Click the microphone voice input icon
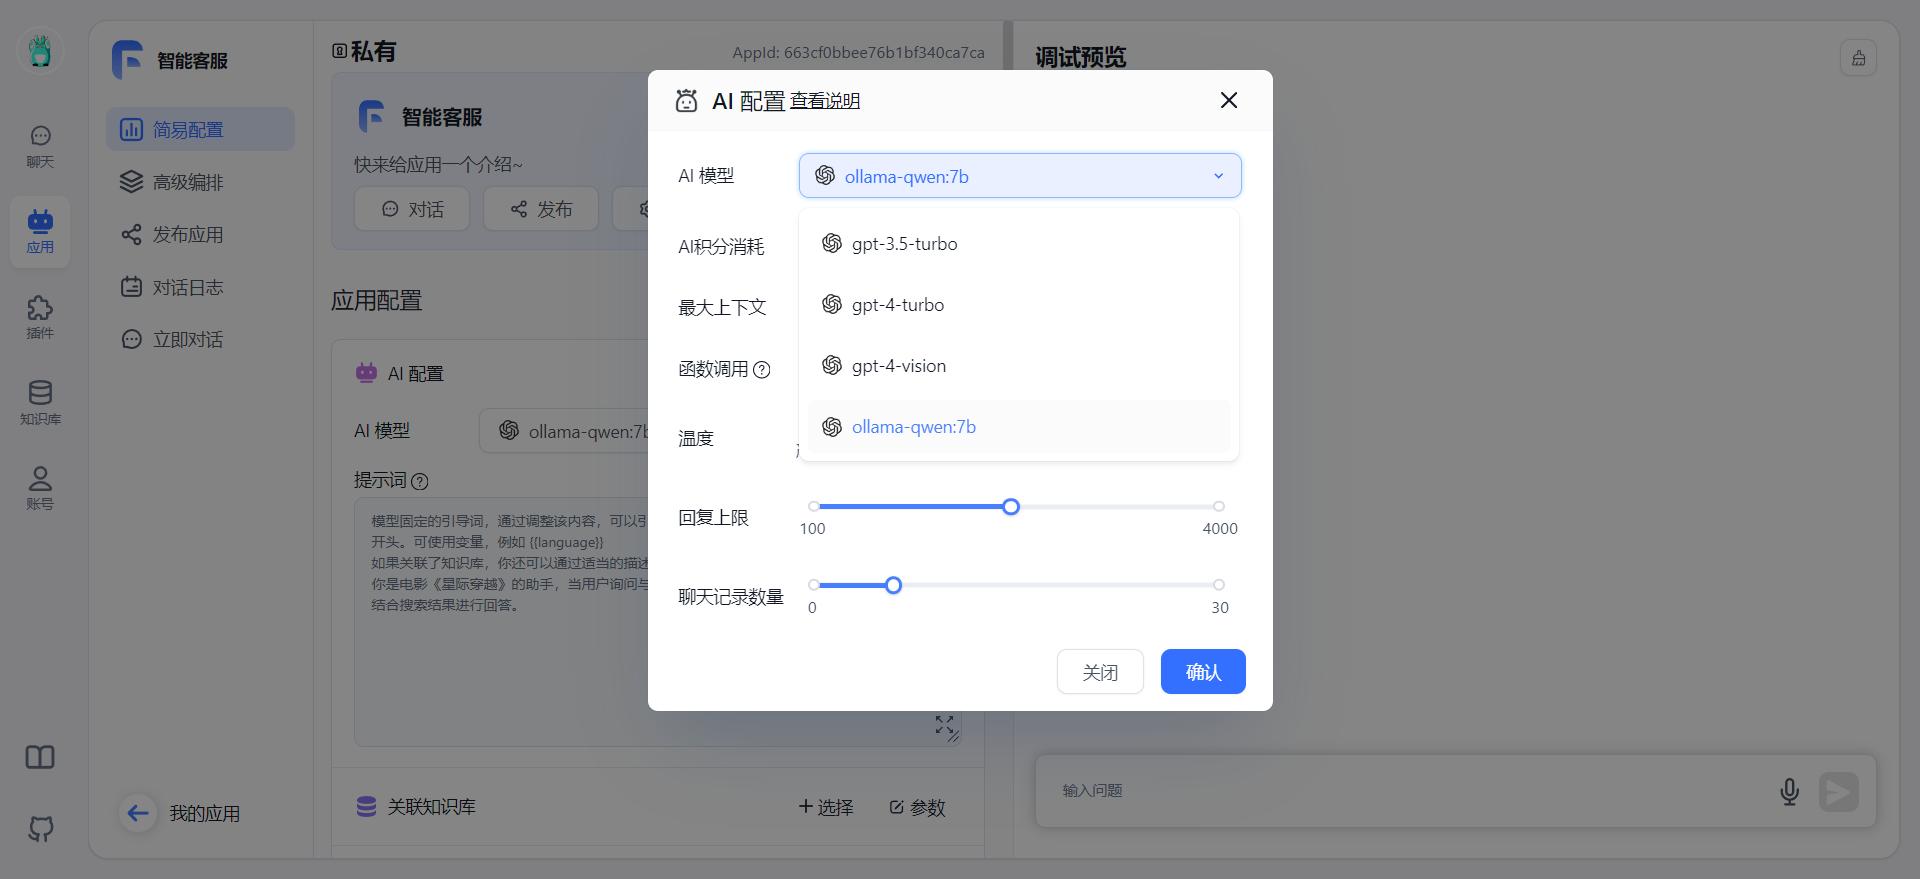1920x879 pixels. point(1789,792)
